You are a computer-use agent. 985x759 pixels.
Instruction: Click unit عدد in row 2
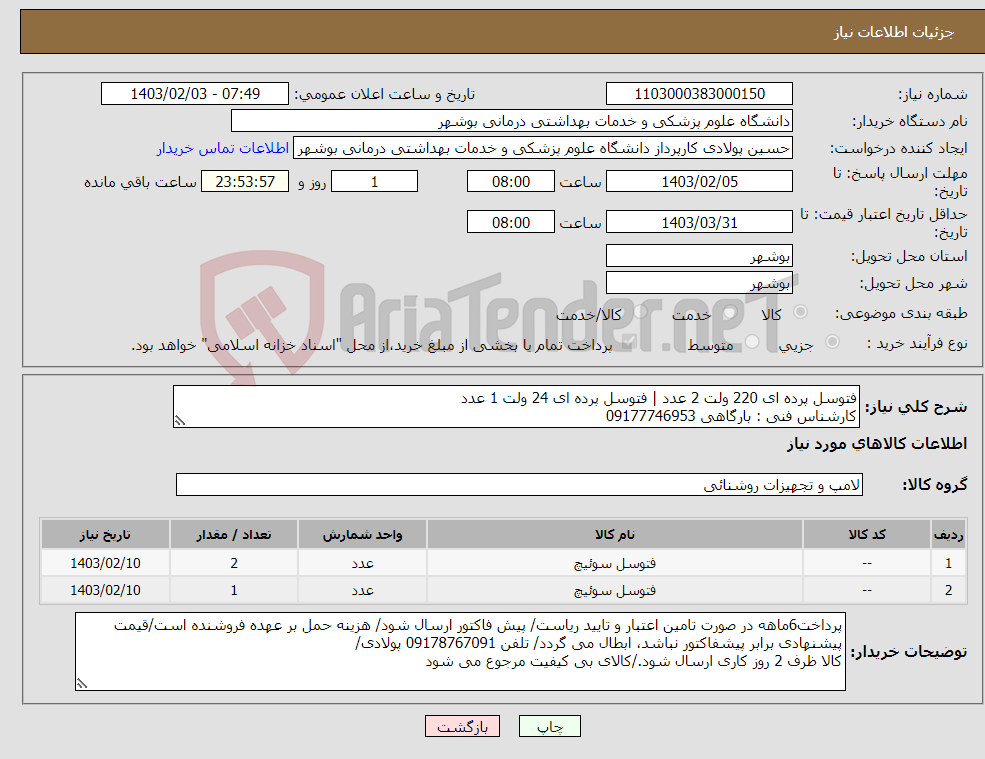(x=362, y=591)
